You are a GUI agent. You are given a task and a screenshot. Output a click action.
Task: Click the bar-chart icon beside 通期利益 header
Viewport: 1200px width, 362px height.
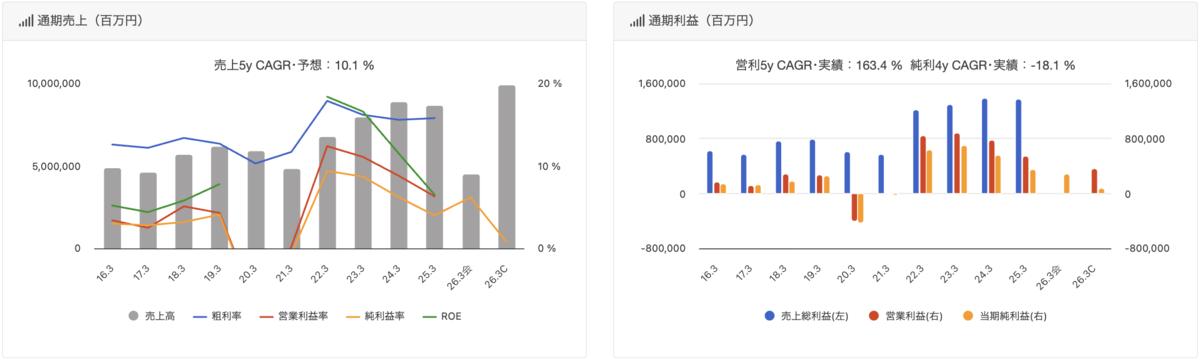(x=636, y=20)
